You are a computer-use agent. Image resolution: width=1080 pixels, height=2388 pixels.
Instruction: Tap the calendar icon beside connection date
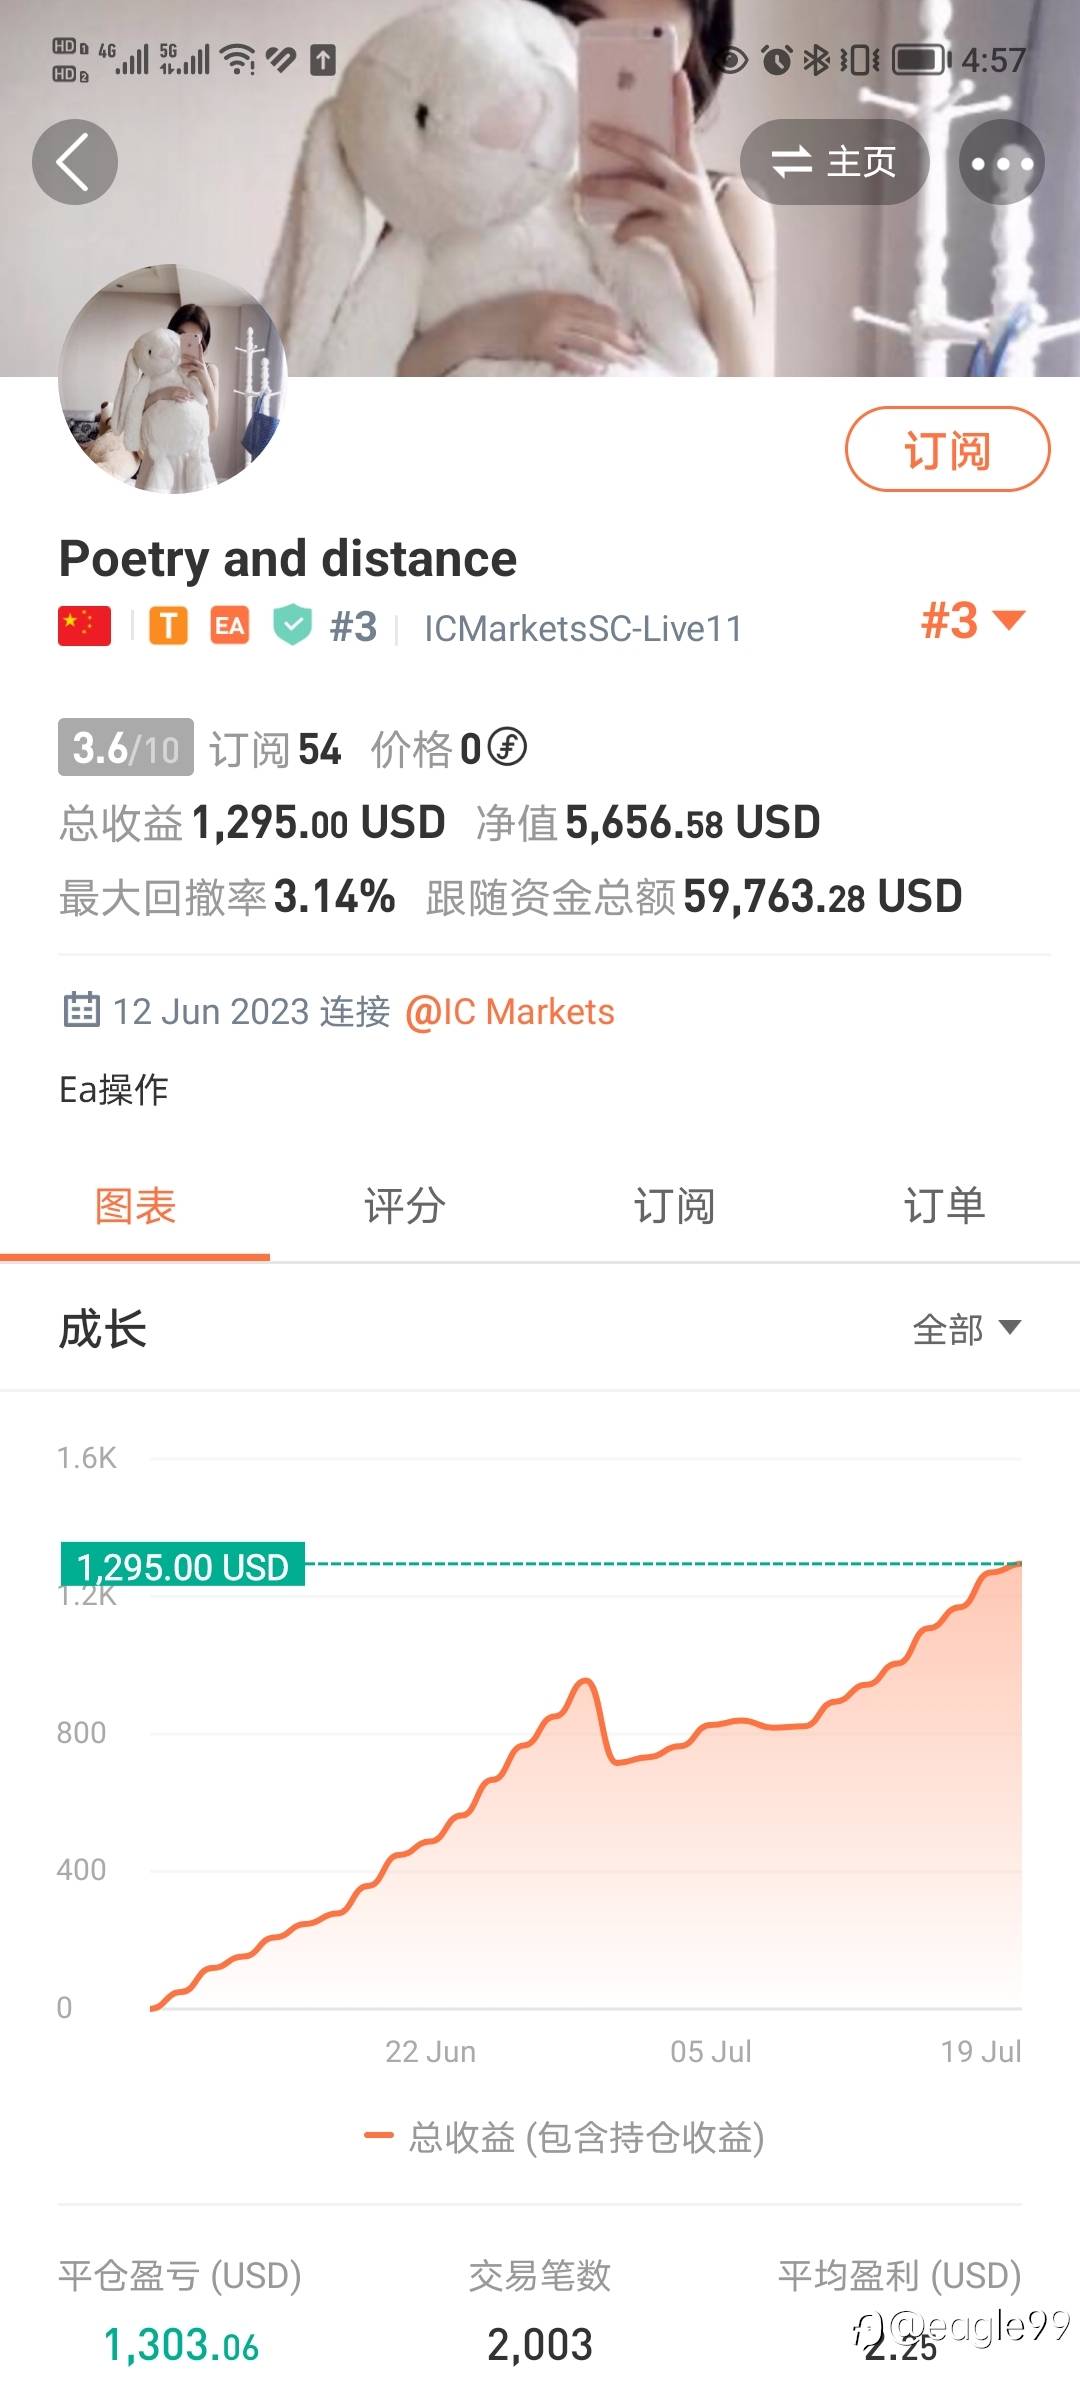(81, 1010)
